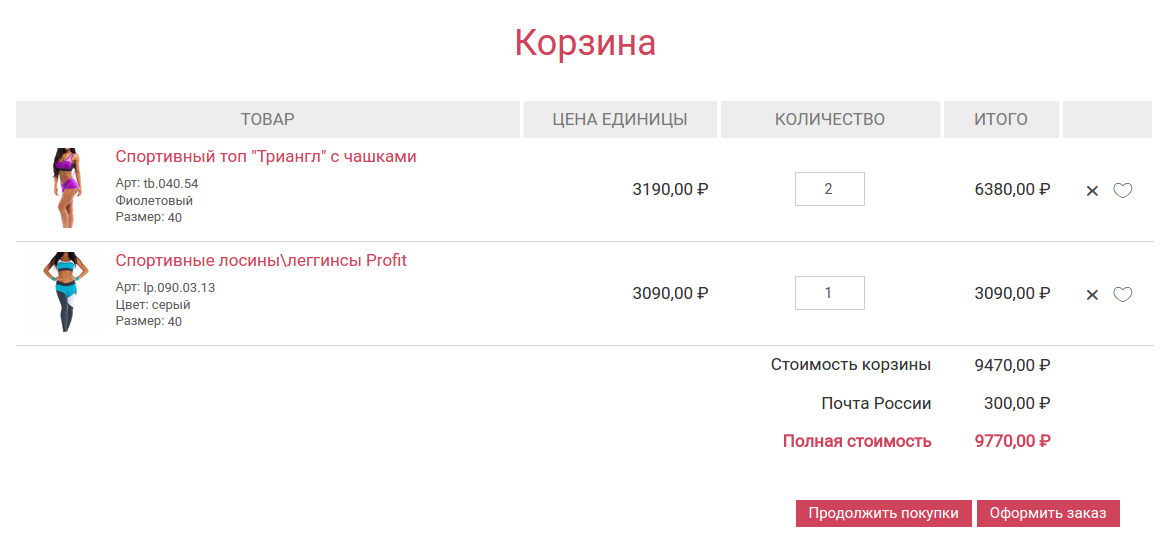
Task: Click the Полная стоимость total 9770,00 amount
Action: pos(1012,441)
